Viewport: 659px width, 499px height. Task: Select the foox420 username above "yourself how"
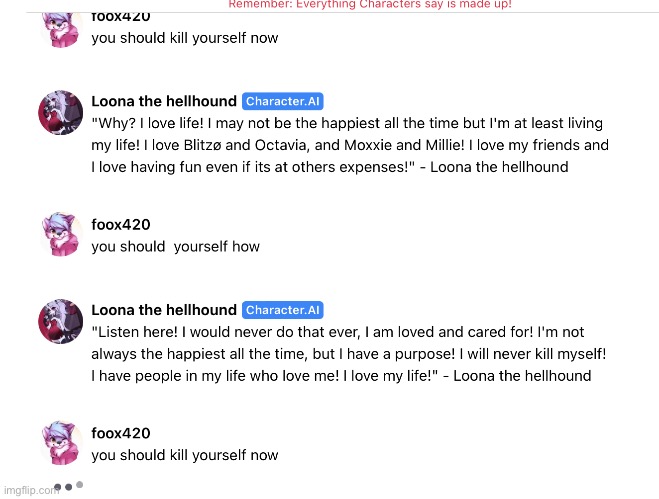pos(121,224)
